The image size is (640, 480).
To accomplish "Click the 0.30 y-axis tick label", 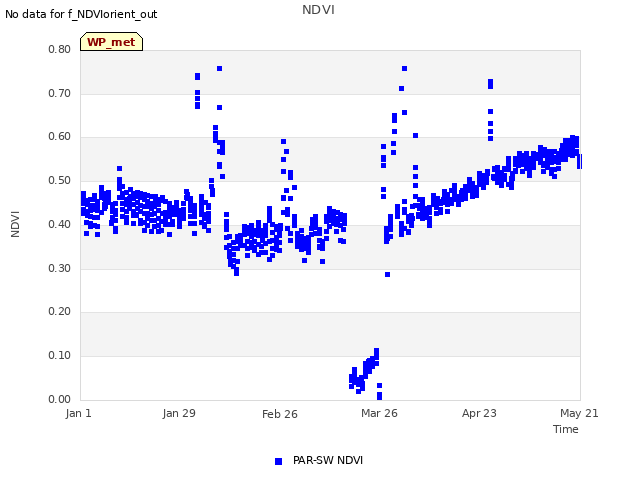I will (x=60, y=269).
